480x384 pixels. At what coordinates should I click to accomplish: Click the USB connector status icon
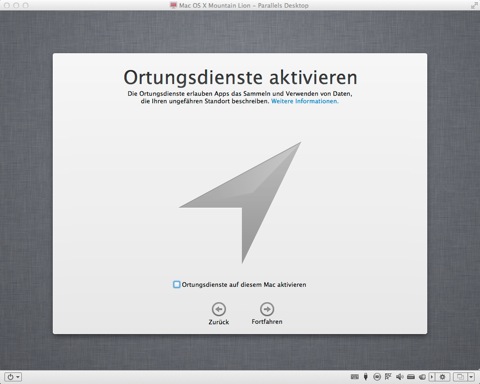(366, 377)
